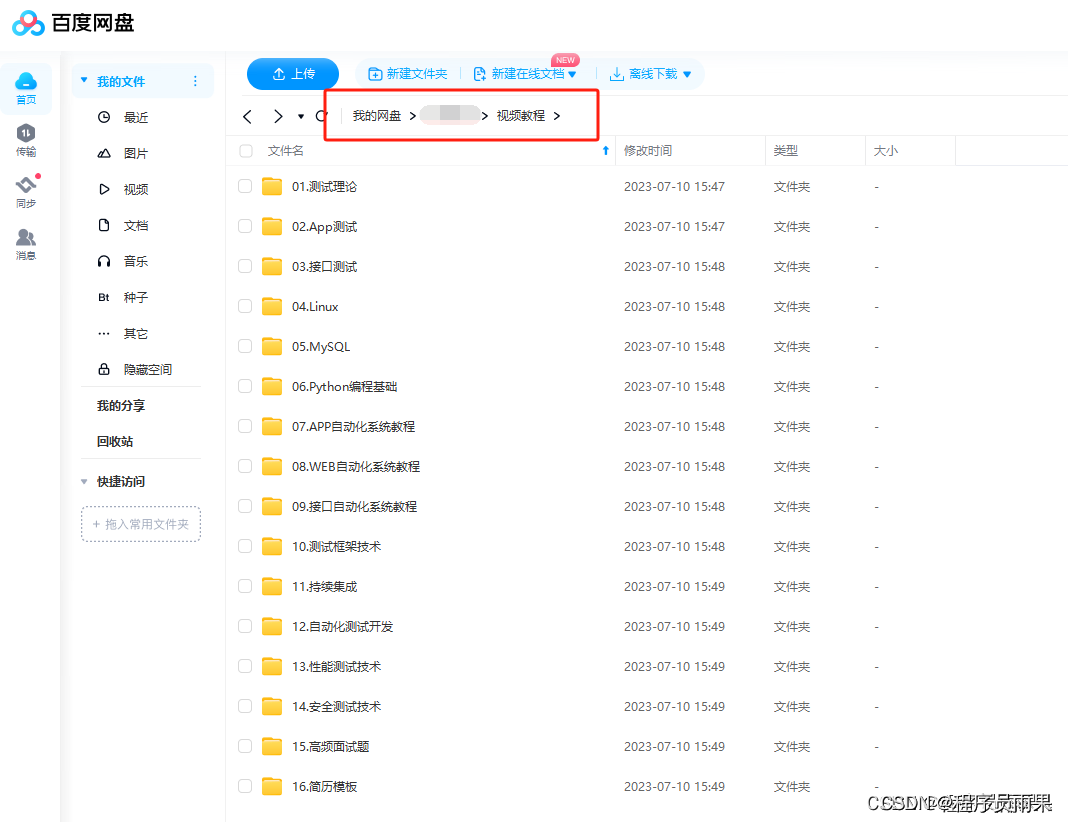Open 回收站 recycle bin
1068x822 pixels.
(x=114, y=441)
